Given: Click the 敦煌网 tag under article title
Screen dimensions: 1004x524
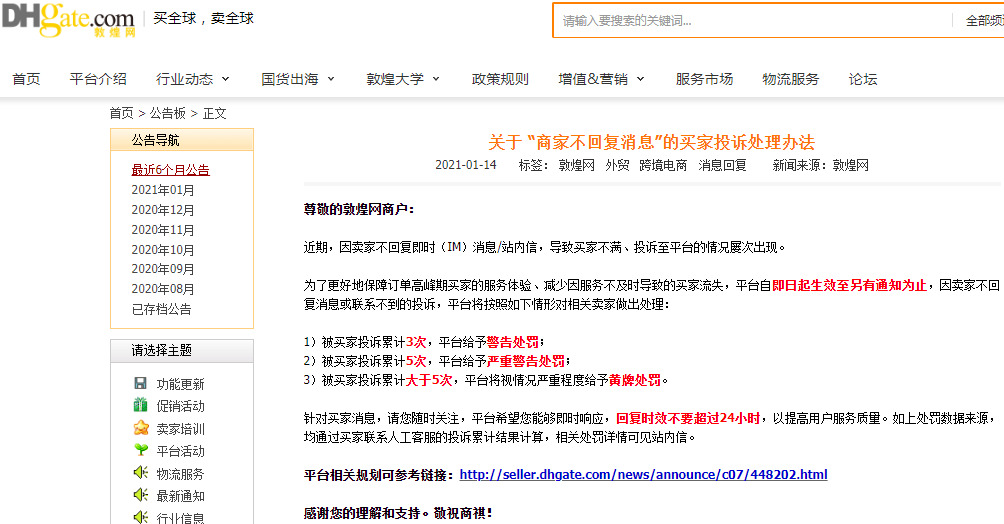Looking at the screenshot, I should pos(577,165).
